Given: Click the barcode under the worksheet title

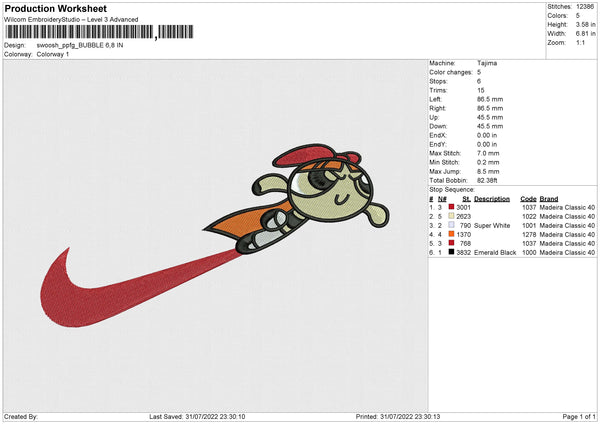Looking at the screenshot, I should (x=99, y=32).
